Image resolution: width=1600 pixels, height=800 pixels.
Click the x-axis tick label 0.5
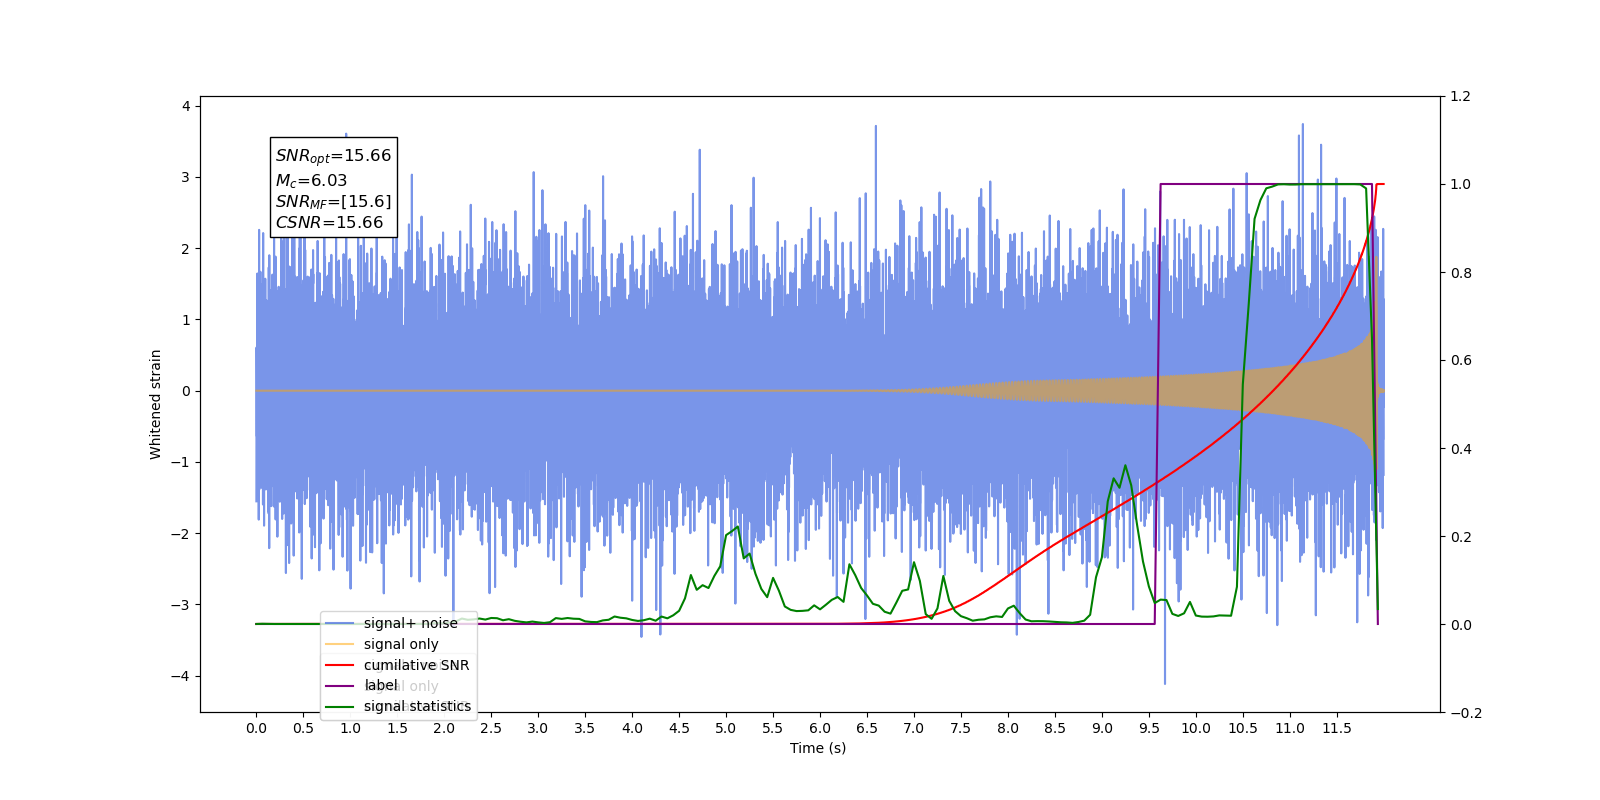coord(303,728)
